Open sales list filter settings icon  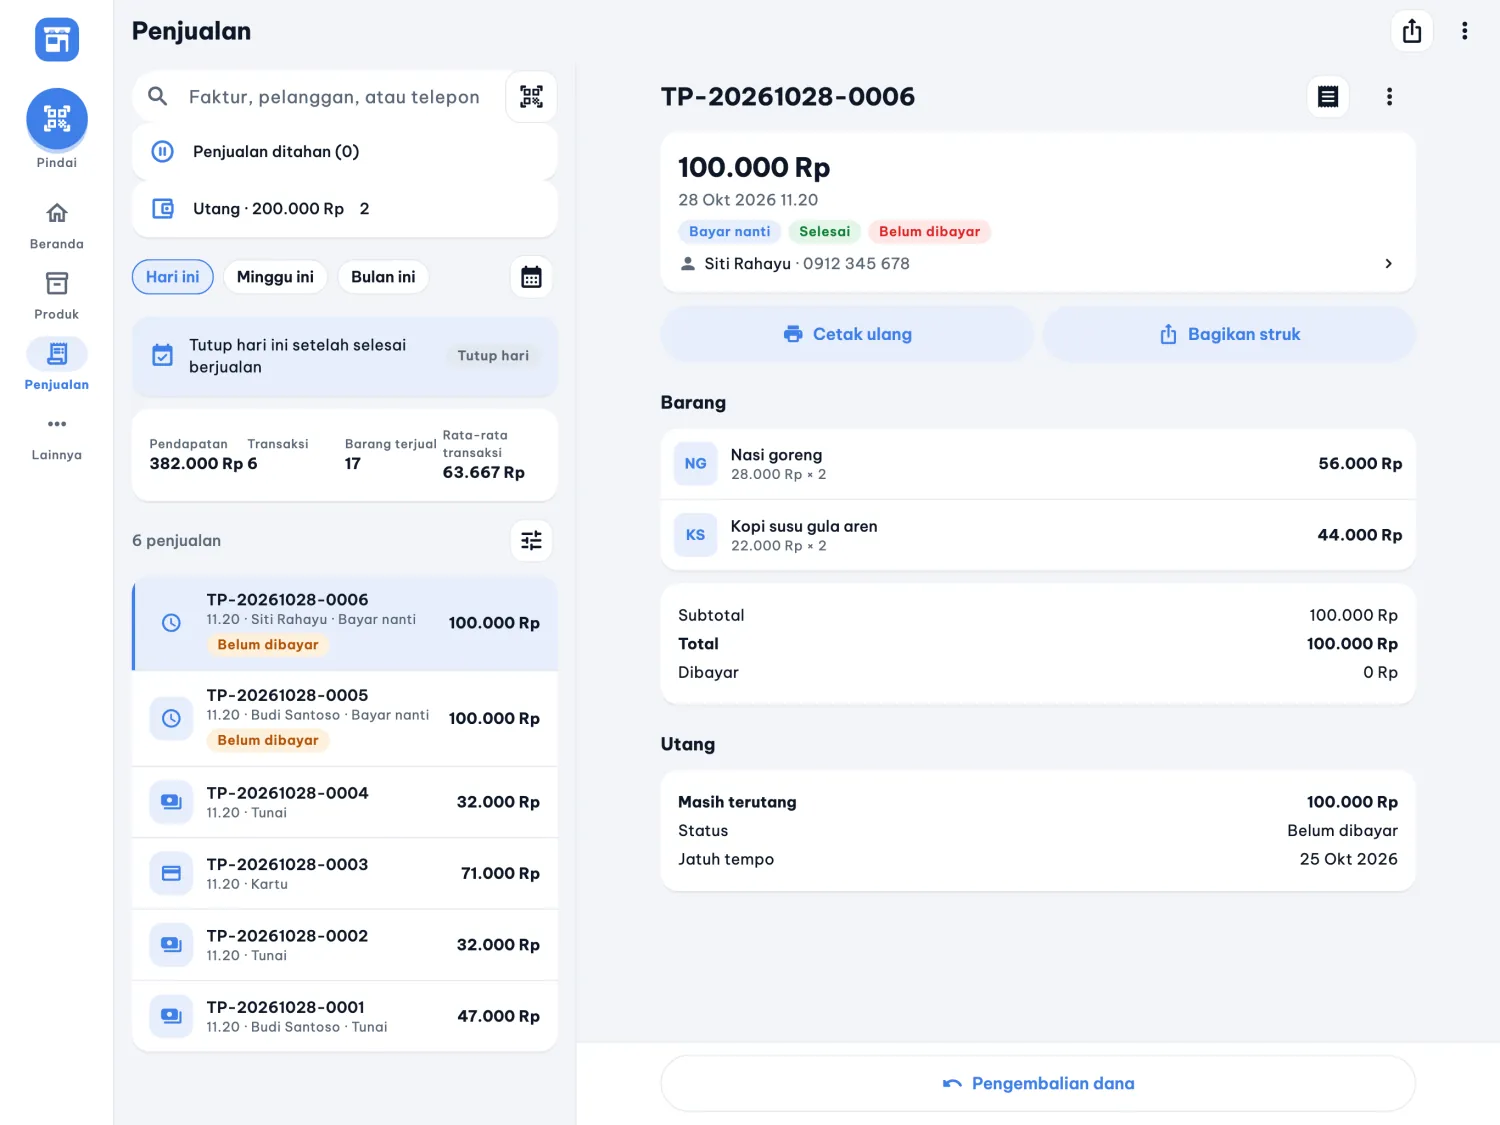(531, 540)
